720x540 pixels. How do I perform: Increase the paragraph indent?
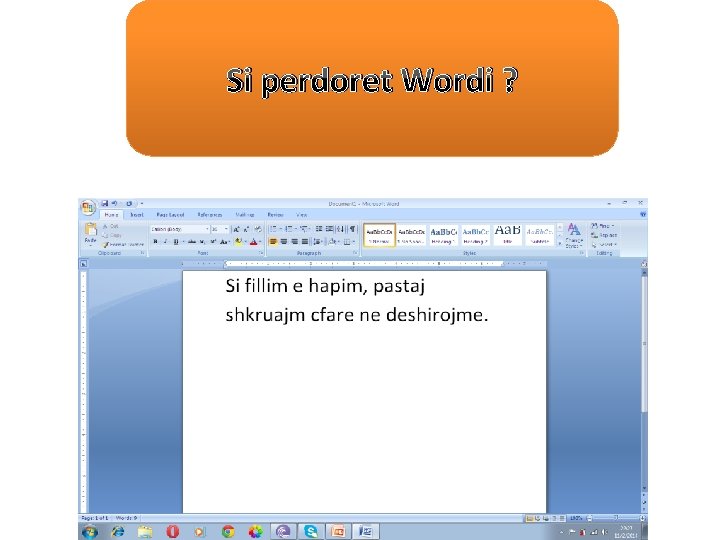coord(329,229)
